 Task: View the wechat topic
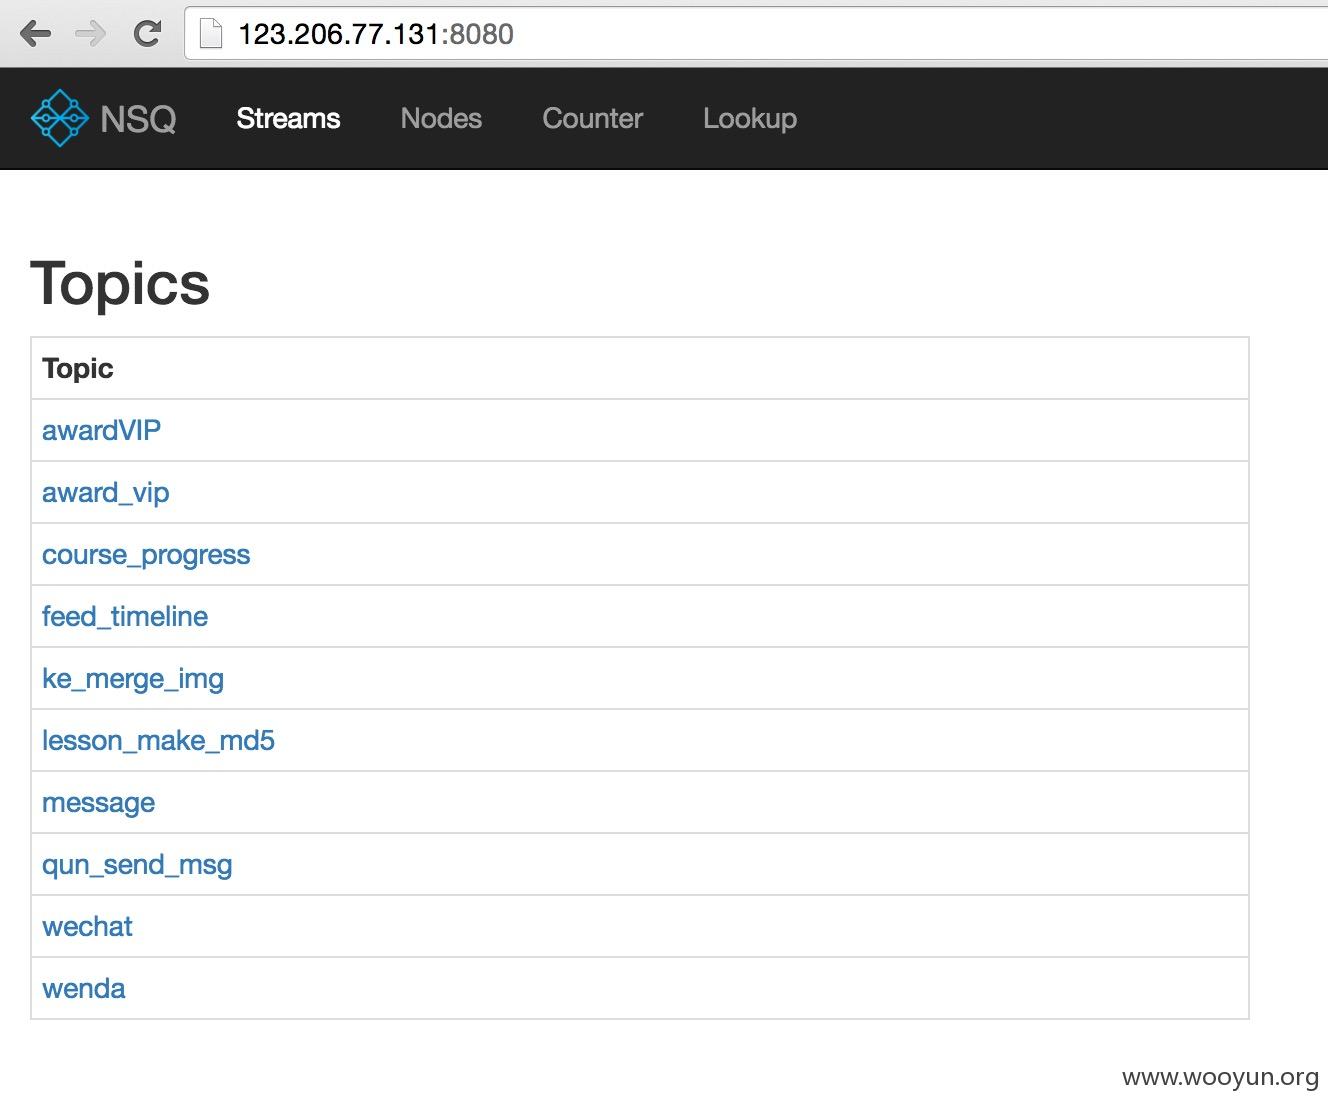pos(87,926)
